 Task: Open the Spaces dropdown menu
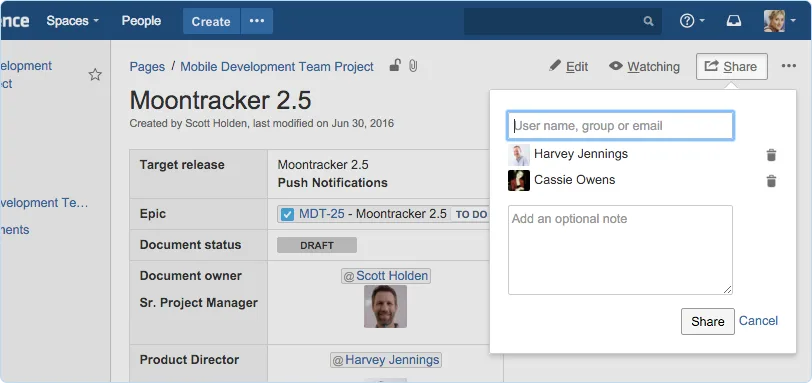(x=72, y=21)
